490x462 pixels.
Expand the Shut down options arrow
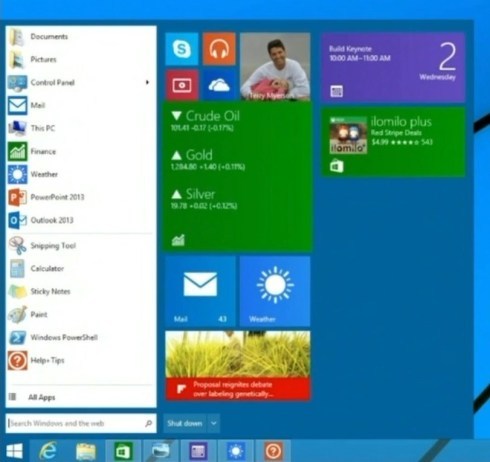(x=214, y=423)
